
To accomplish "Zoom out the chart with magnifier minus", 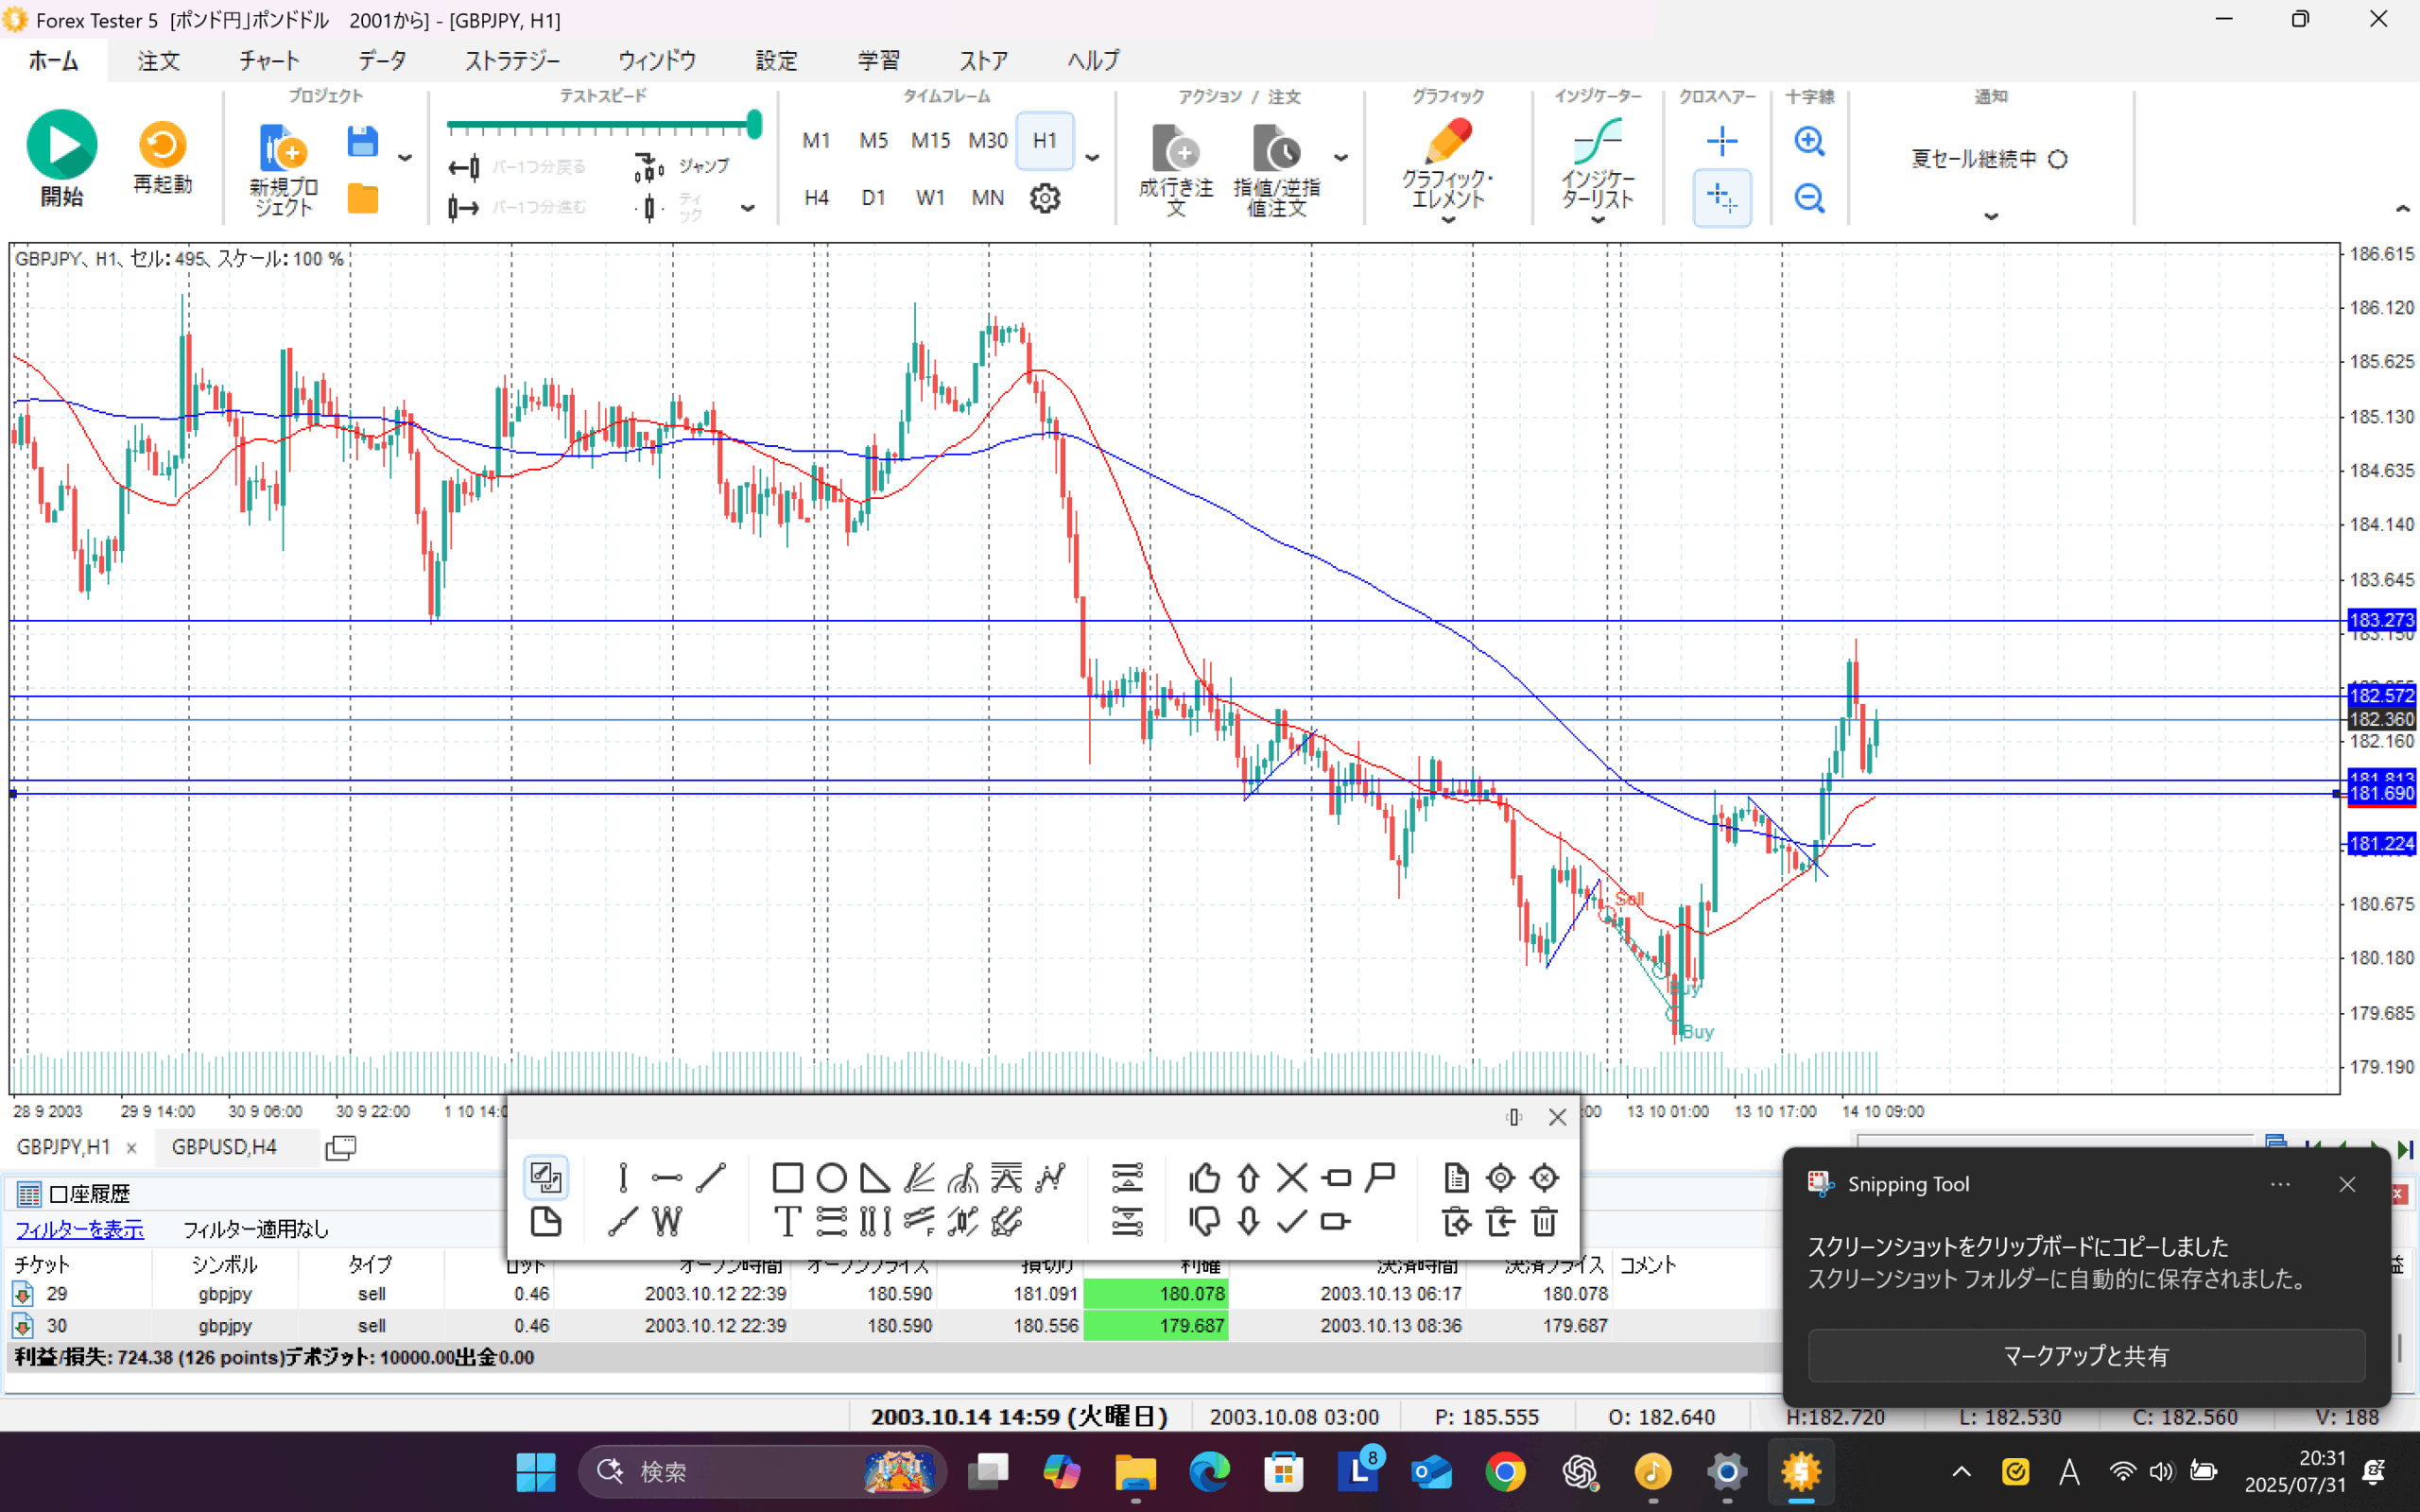I will pos(1809,198).
